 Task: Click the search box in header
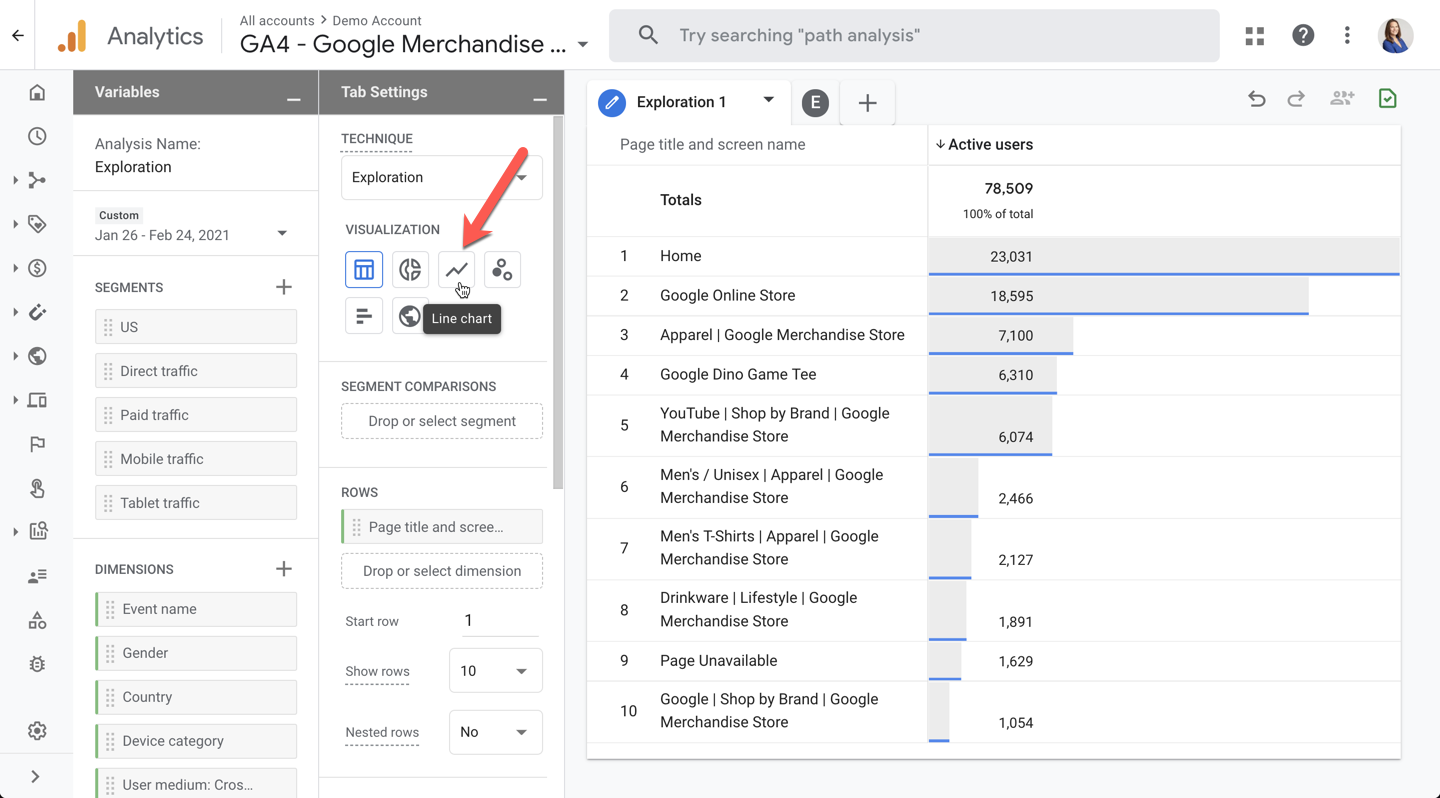point(914,36)
